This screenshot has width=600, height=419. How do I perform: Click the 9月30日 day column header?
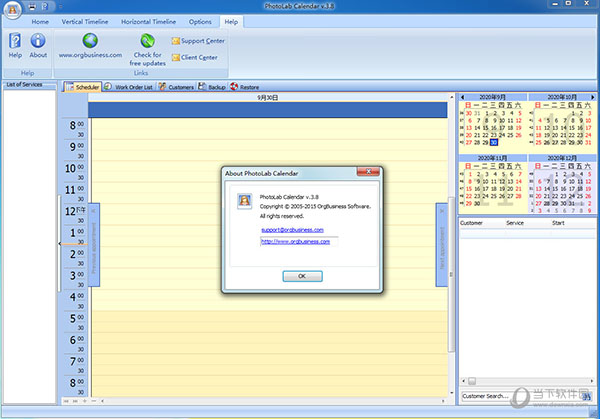coord(267,98)
